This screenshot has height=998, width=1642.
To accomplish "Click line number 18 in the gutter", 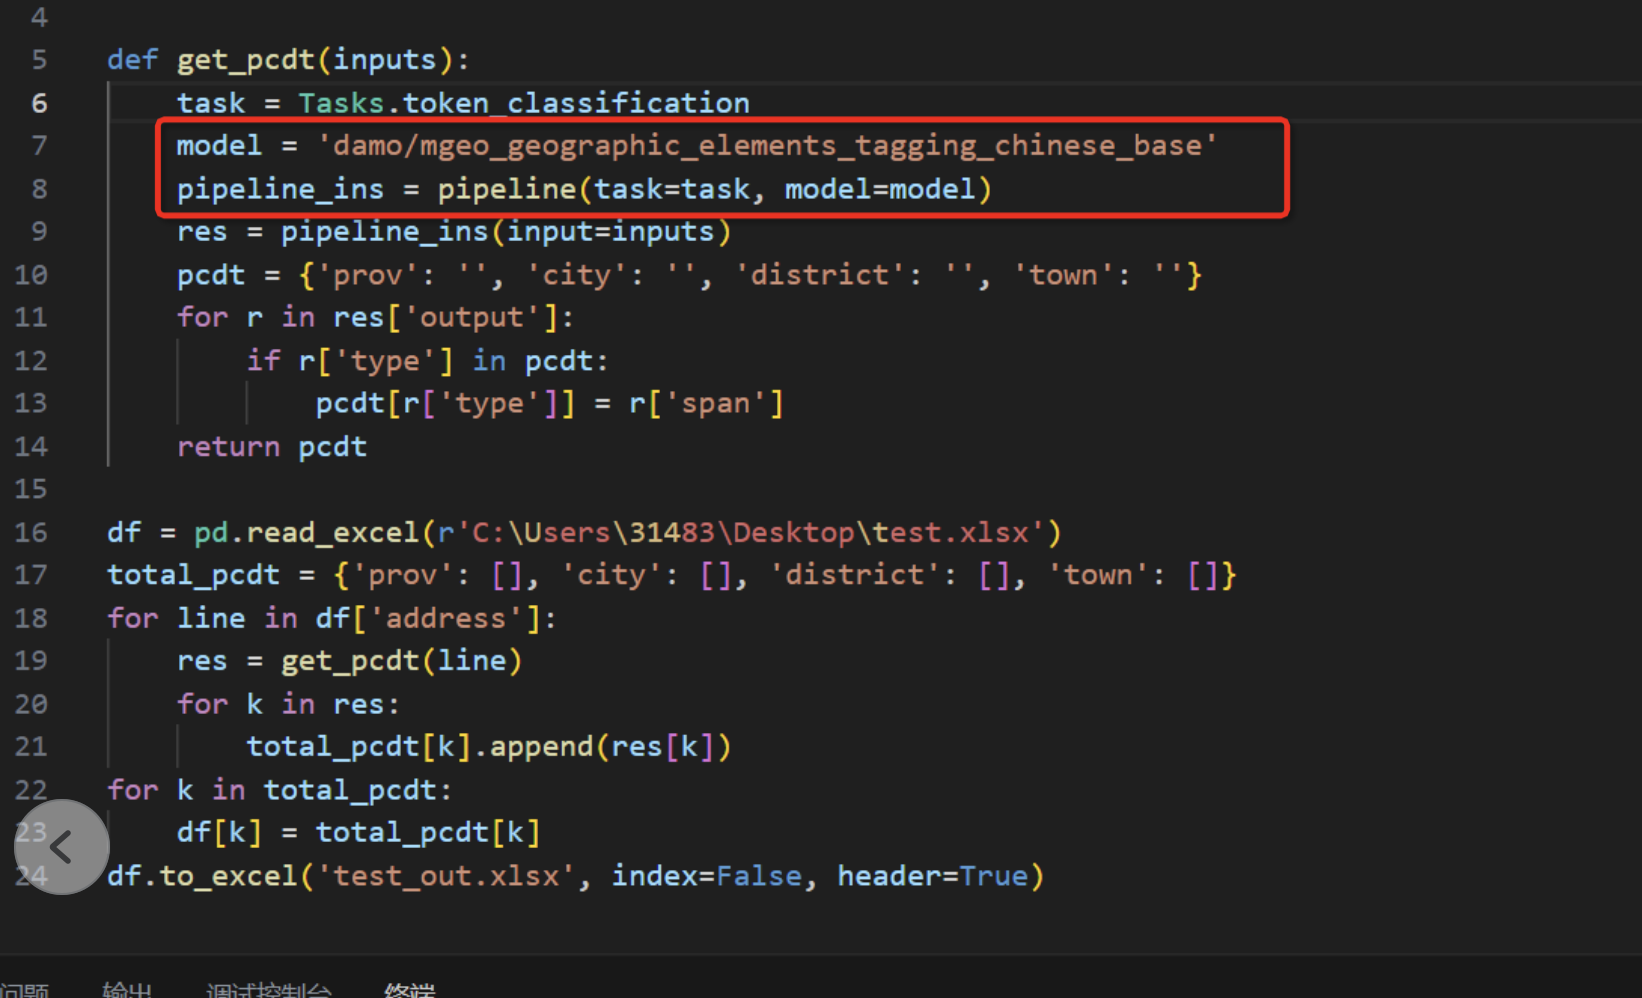I will (x=31, y=618).
